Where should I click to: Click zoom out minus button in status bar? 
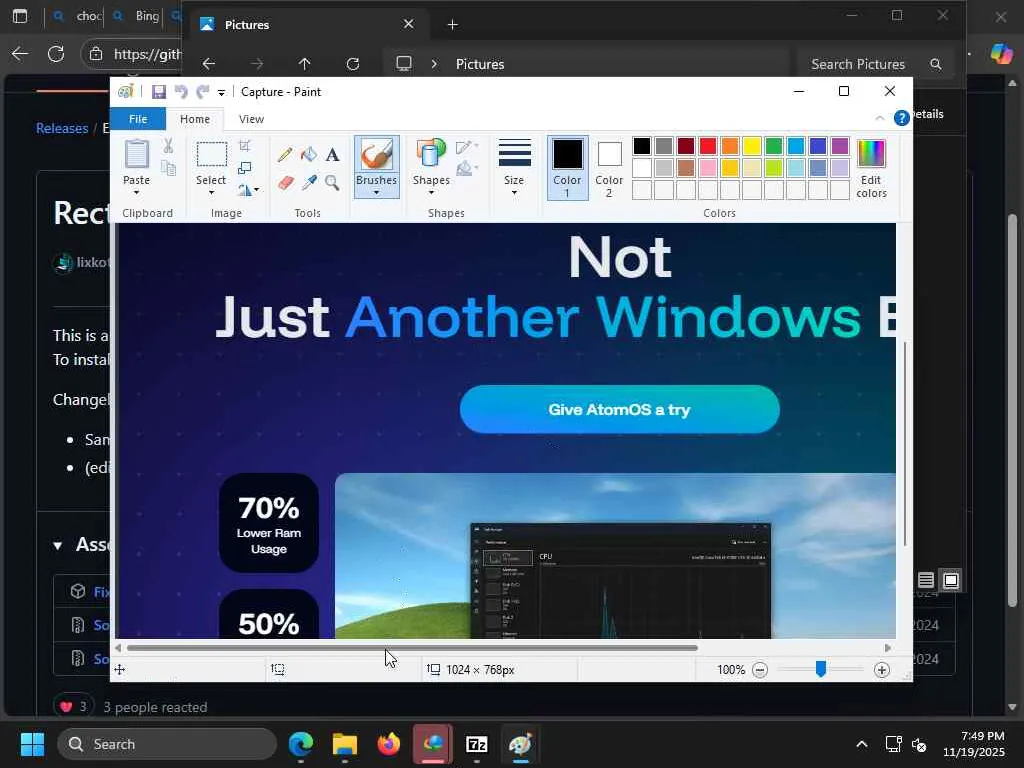pos(760,669)
